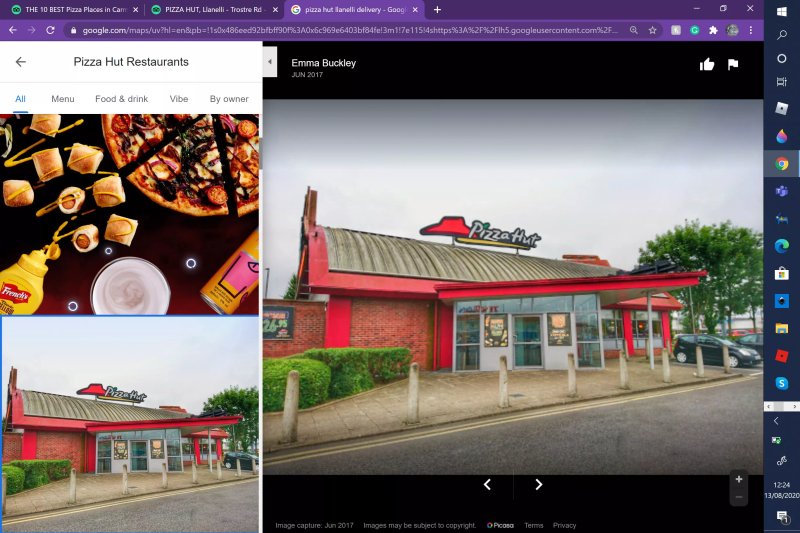Open Skype on taskbar
The width and height of the screenshot is (800, 533).
pos(782,383)
